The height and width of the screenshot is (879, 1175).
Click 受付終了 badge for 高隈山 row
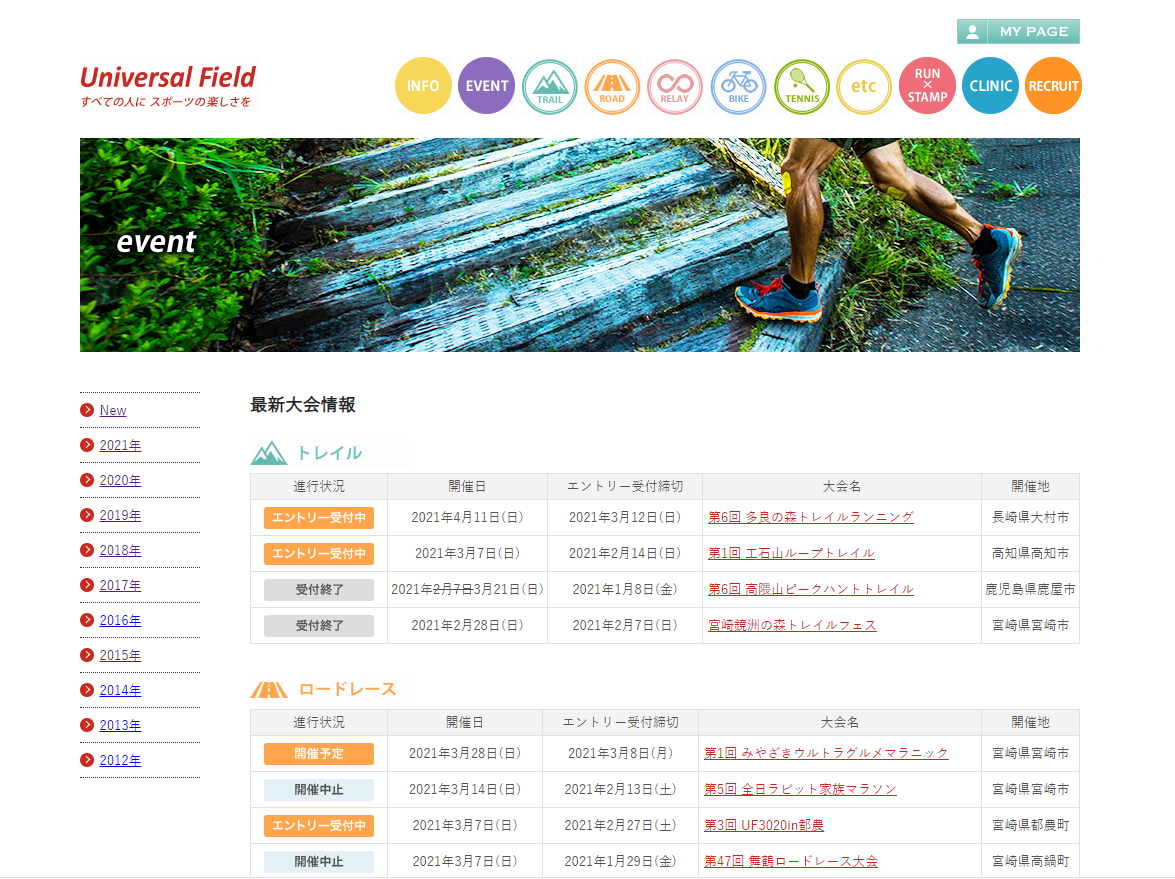click(318, 590)
